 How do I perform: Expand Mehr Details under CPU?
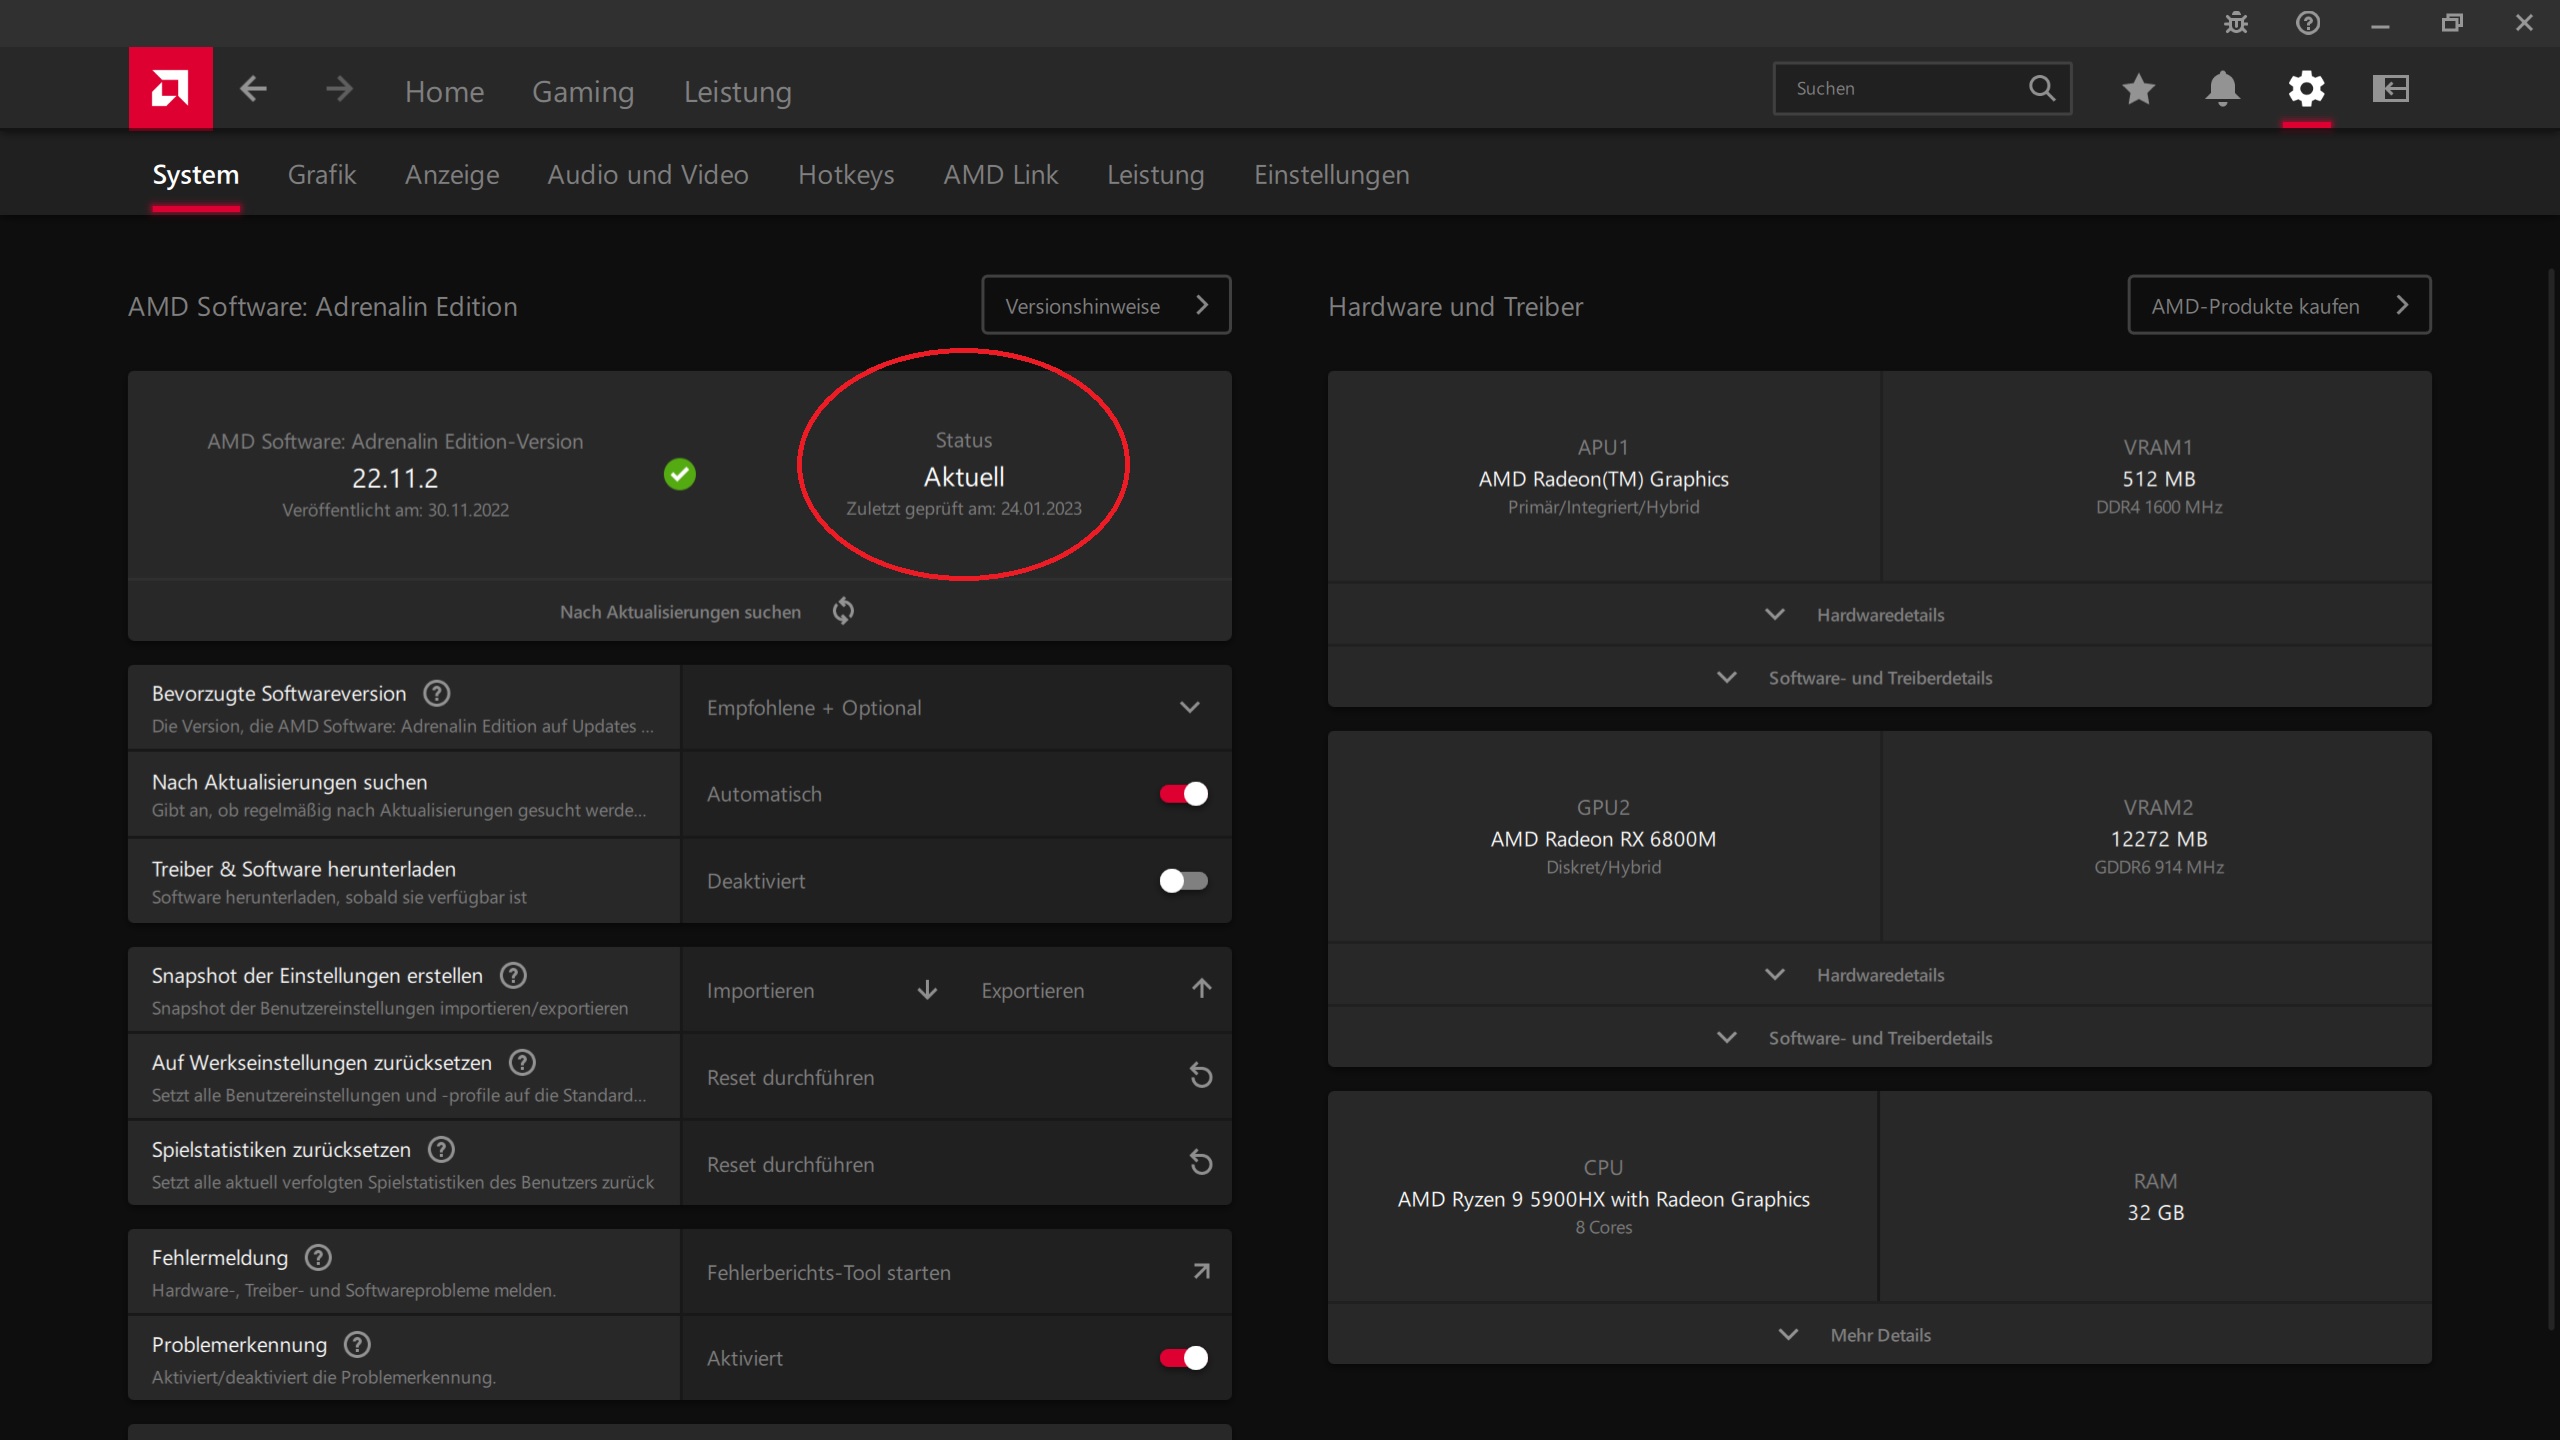click(x=1878, y=1335)
